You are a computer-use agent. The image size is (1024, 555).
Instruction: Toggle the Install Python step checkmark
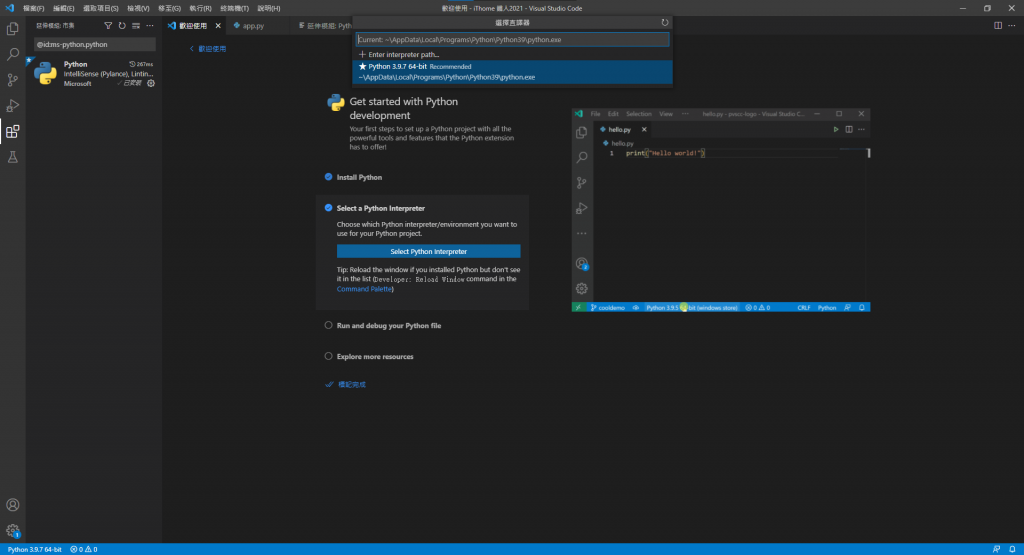pyautogui.click(x=328, y=177)
